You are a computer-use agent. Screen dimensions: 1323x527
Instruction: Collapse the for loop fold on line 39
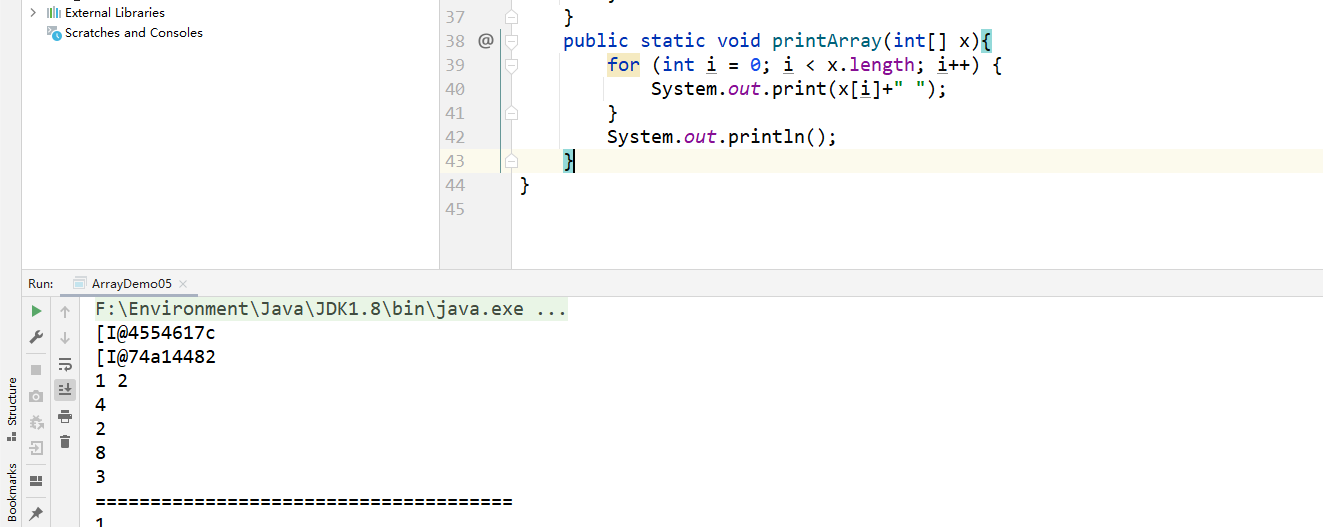click(x=511, y=65)
